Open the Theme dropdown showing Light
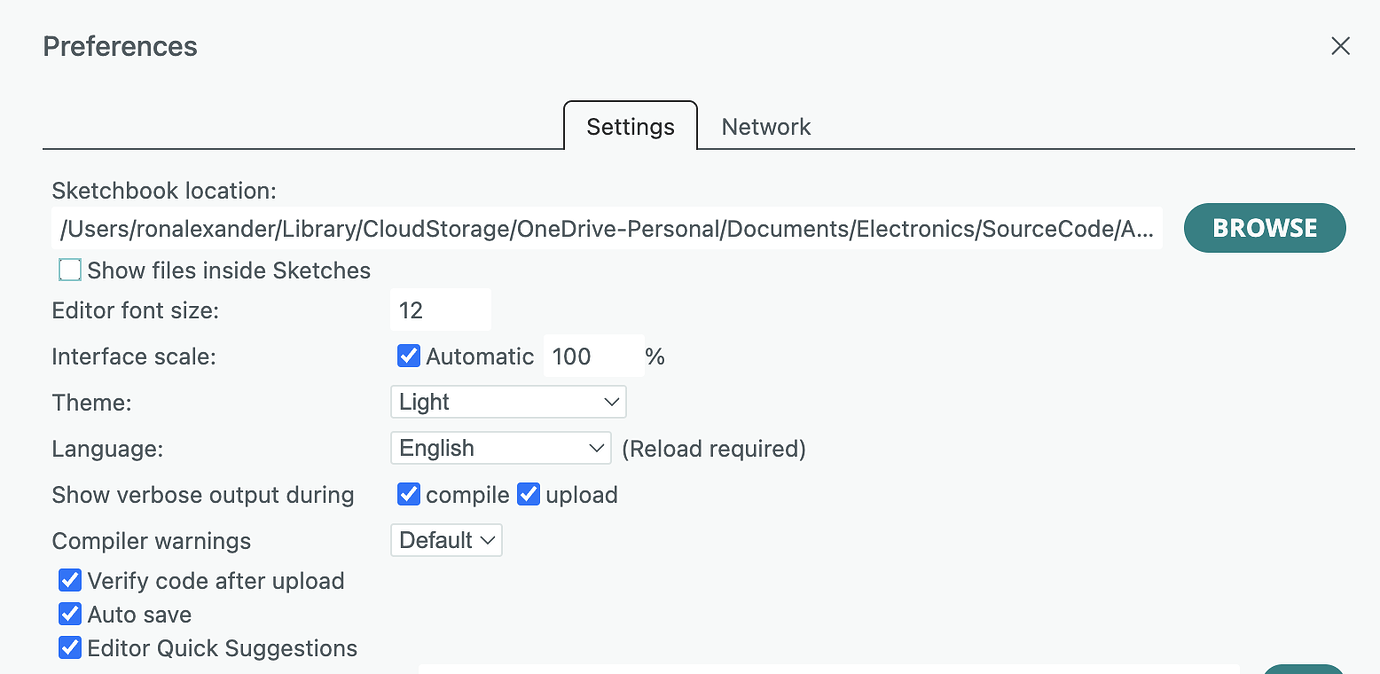The image size is (1380, 674). point(507,402)
